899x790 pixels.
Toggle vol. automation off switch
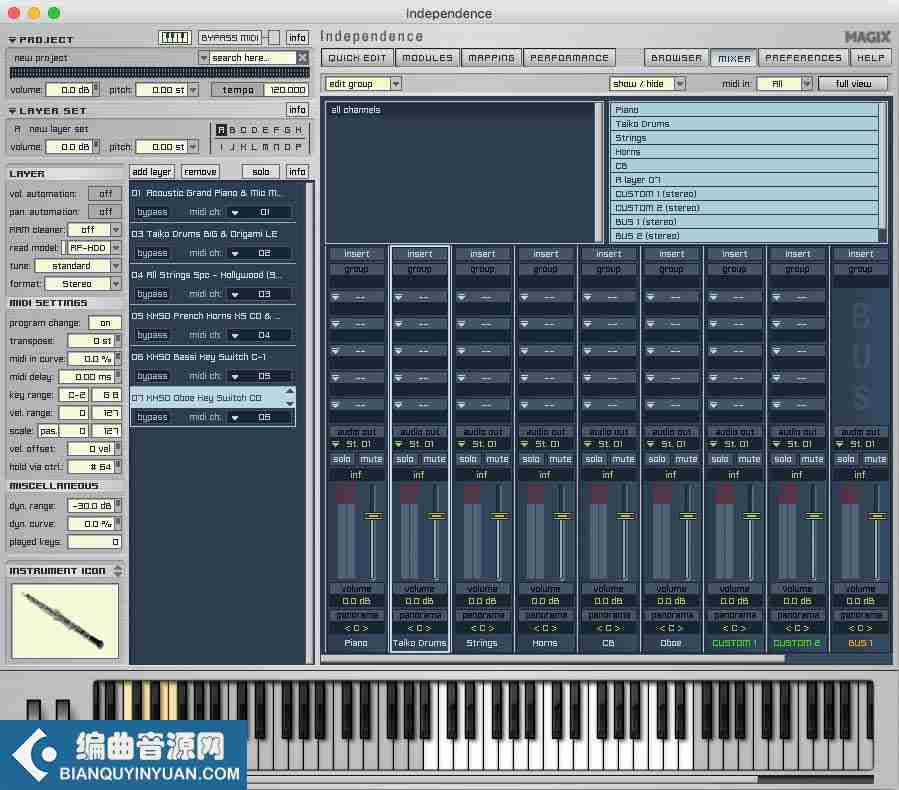[x=105, y=194]
